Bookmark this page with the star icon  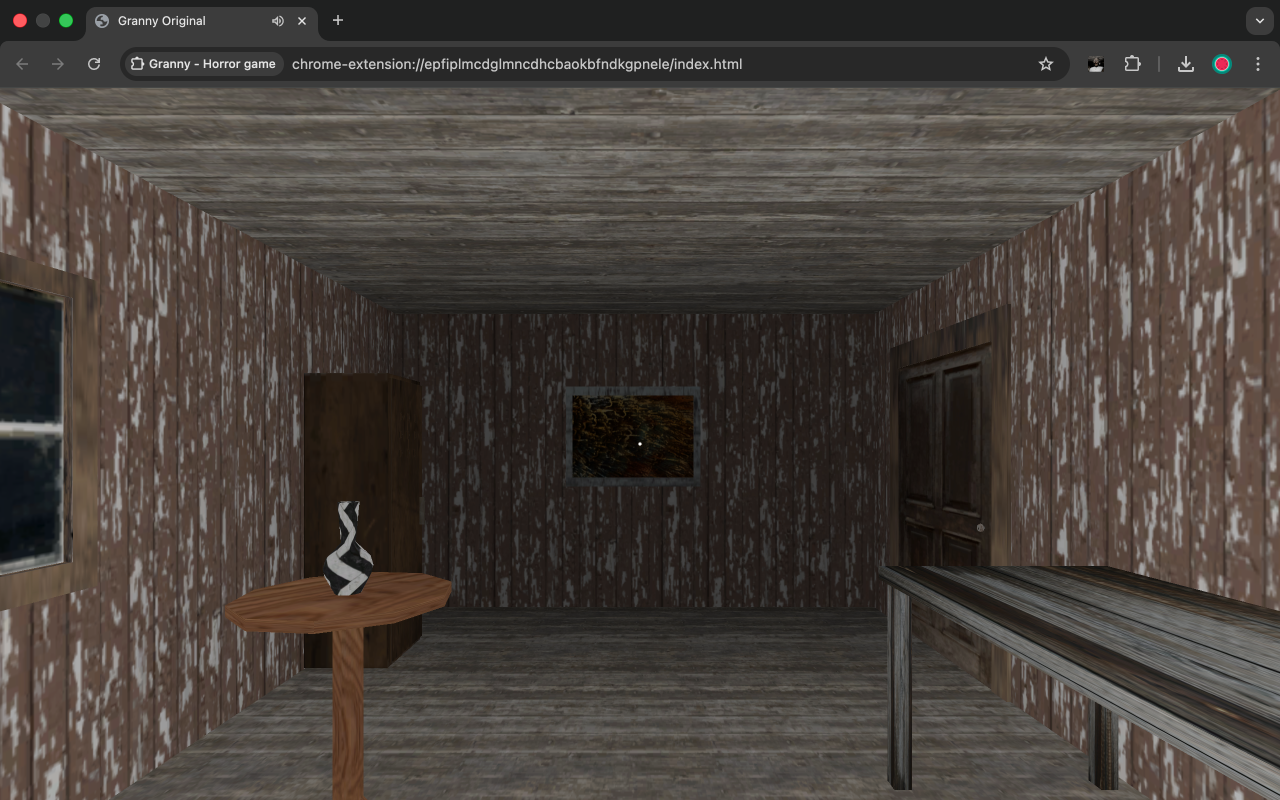(x=1046, y=64)
